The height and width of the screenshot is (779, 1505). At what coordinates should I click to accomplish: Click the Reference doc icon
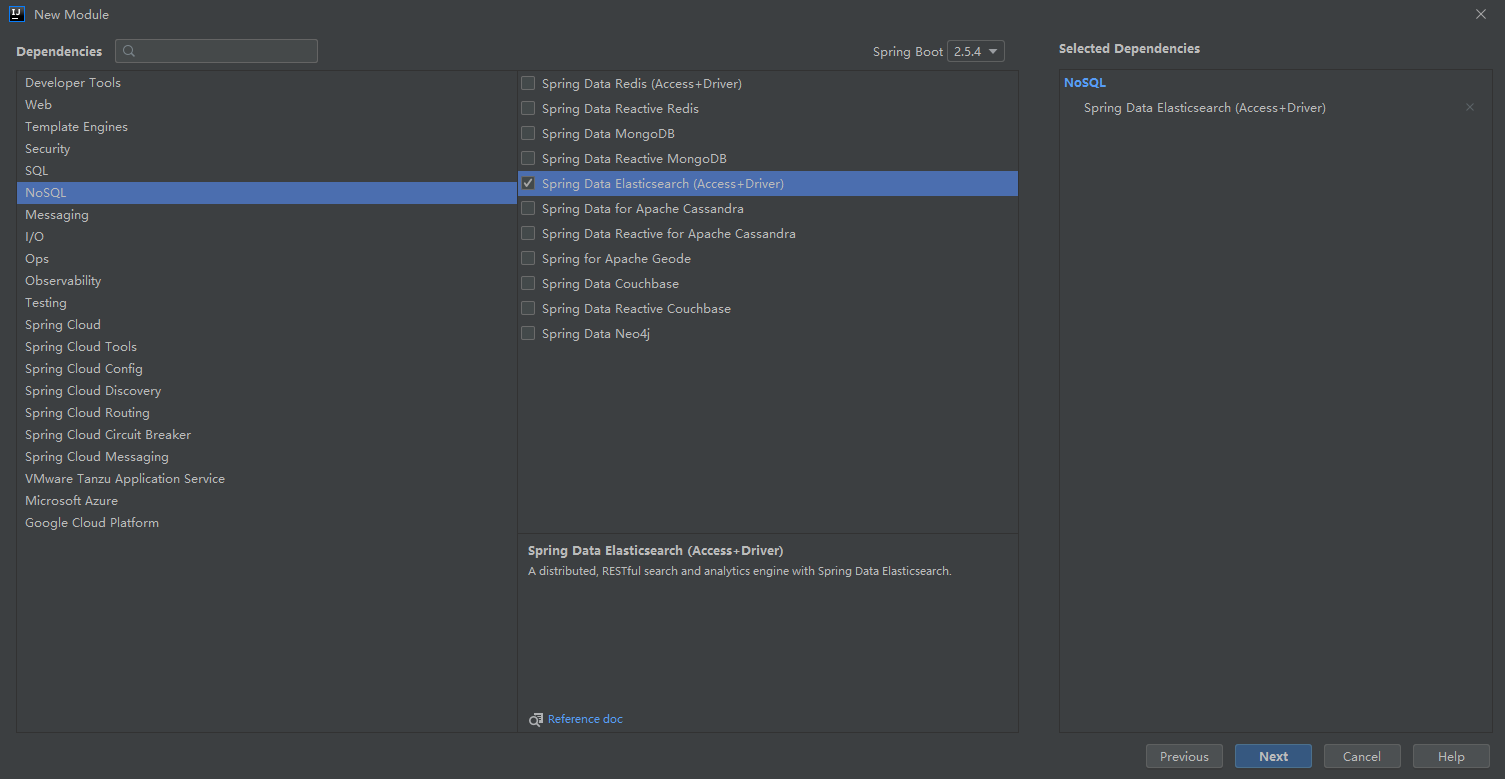536,719
